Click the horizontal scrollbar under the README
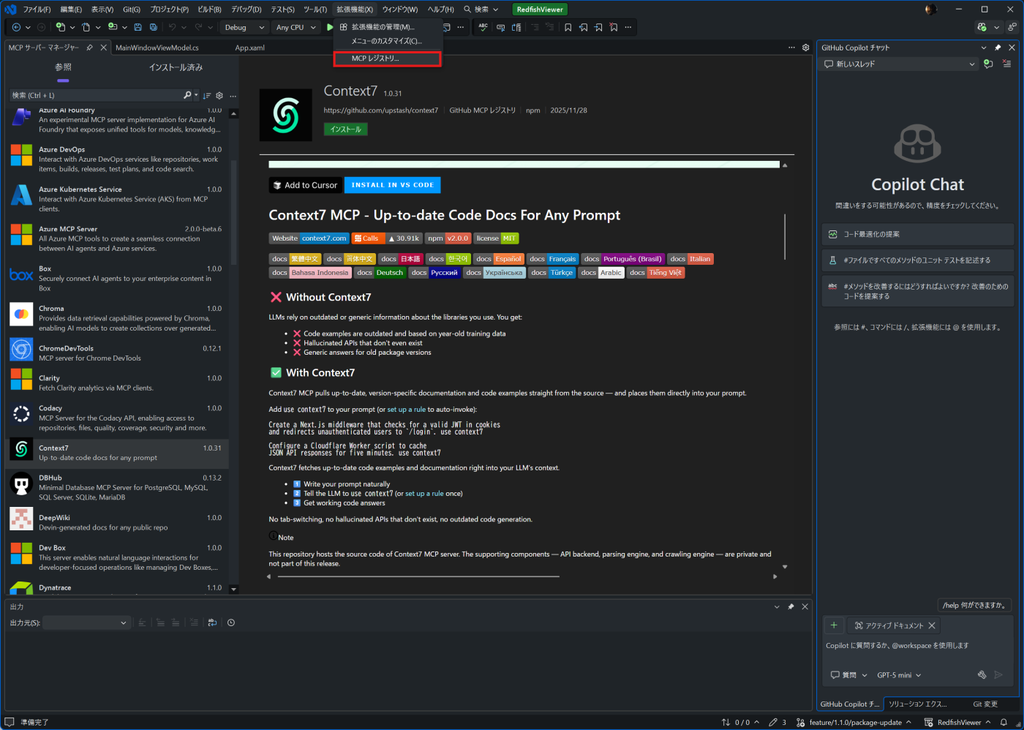 (x=419, y=577)
